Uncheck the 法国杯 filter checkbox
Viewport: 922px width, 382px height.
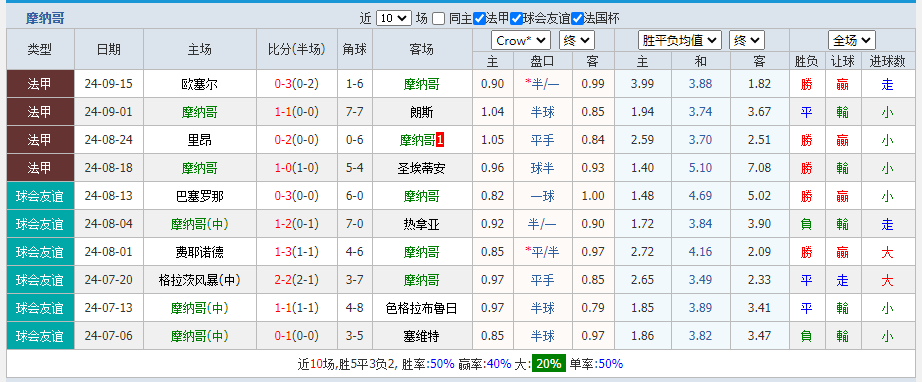pos(577,19)
